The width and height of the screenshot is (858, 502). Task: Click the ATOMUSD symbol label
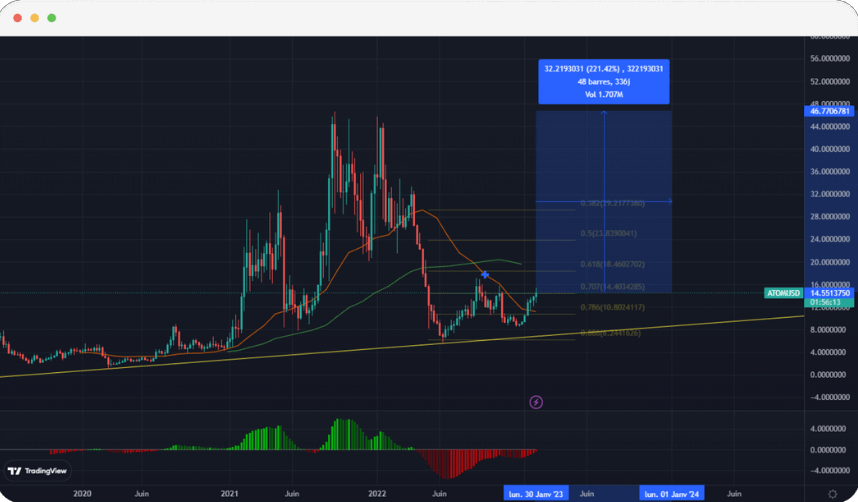point(782,292)
